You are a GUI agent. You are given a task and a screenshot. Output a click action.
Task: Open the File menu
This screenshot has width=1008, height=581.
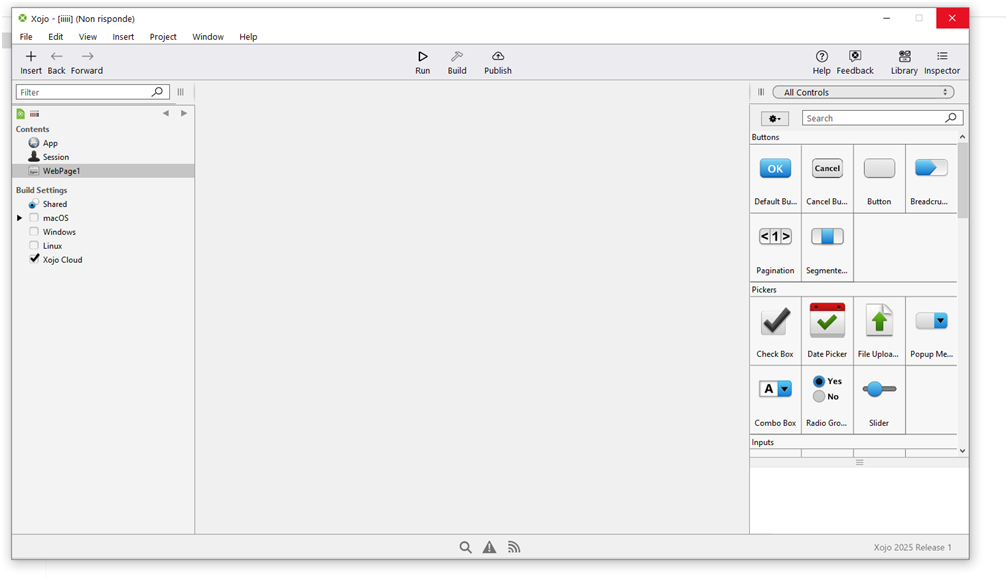pyautogui.click(x=26, y=37)
